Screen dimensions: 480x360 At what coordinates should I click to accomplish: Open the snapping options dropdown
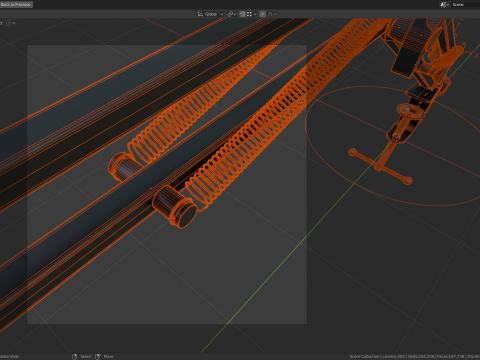tap(251, 14)
